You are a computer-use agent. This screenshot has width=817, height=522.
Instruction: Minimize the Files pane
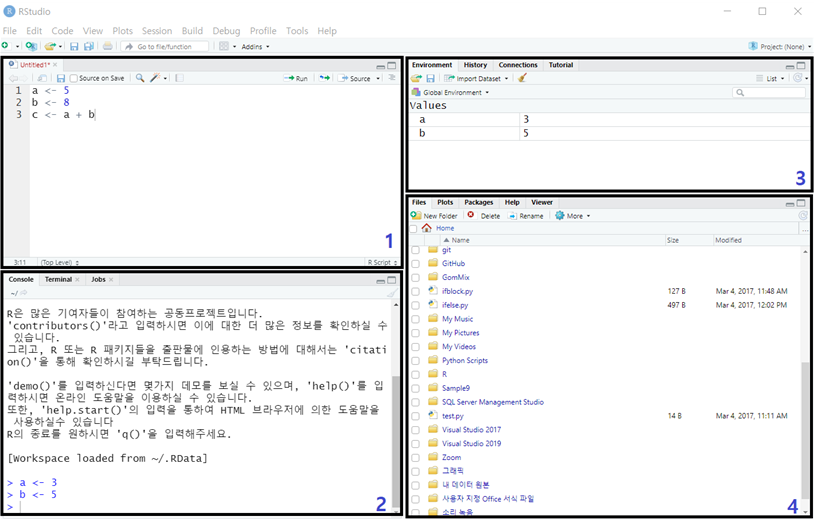[x=790, y=204]
